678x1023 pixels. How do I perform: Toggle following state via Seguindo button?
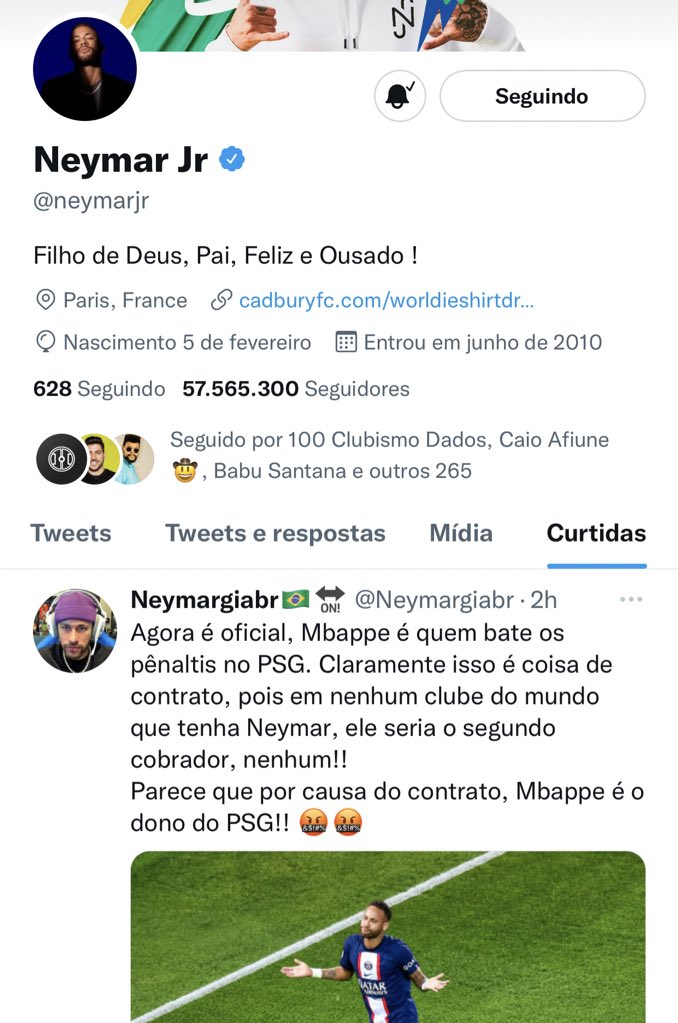(542, 95)
